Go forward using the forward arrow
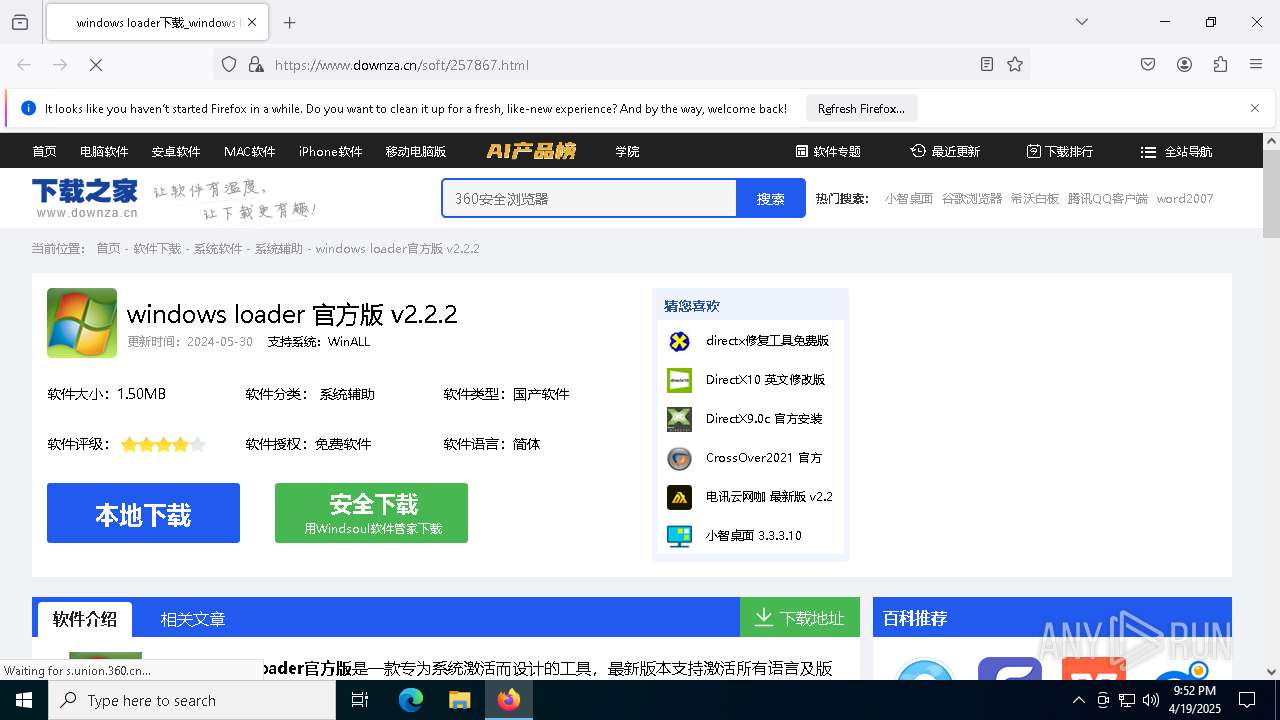Viewport: 1280px width, 720px height. coord(60,64)
